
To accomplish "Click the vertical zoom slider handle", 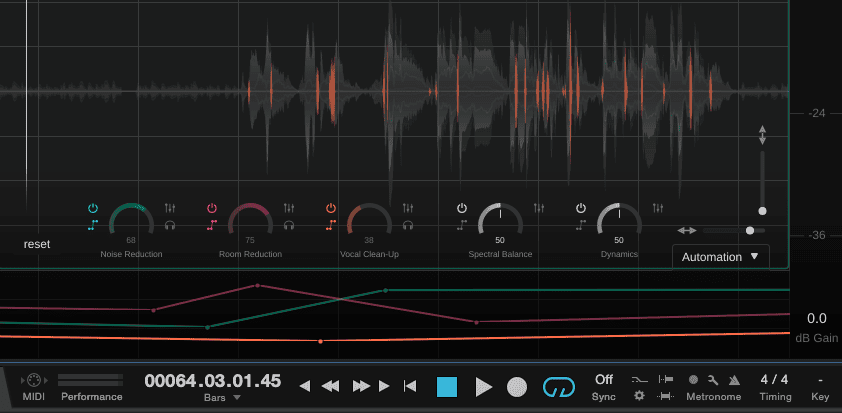I will [762, 211].
